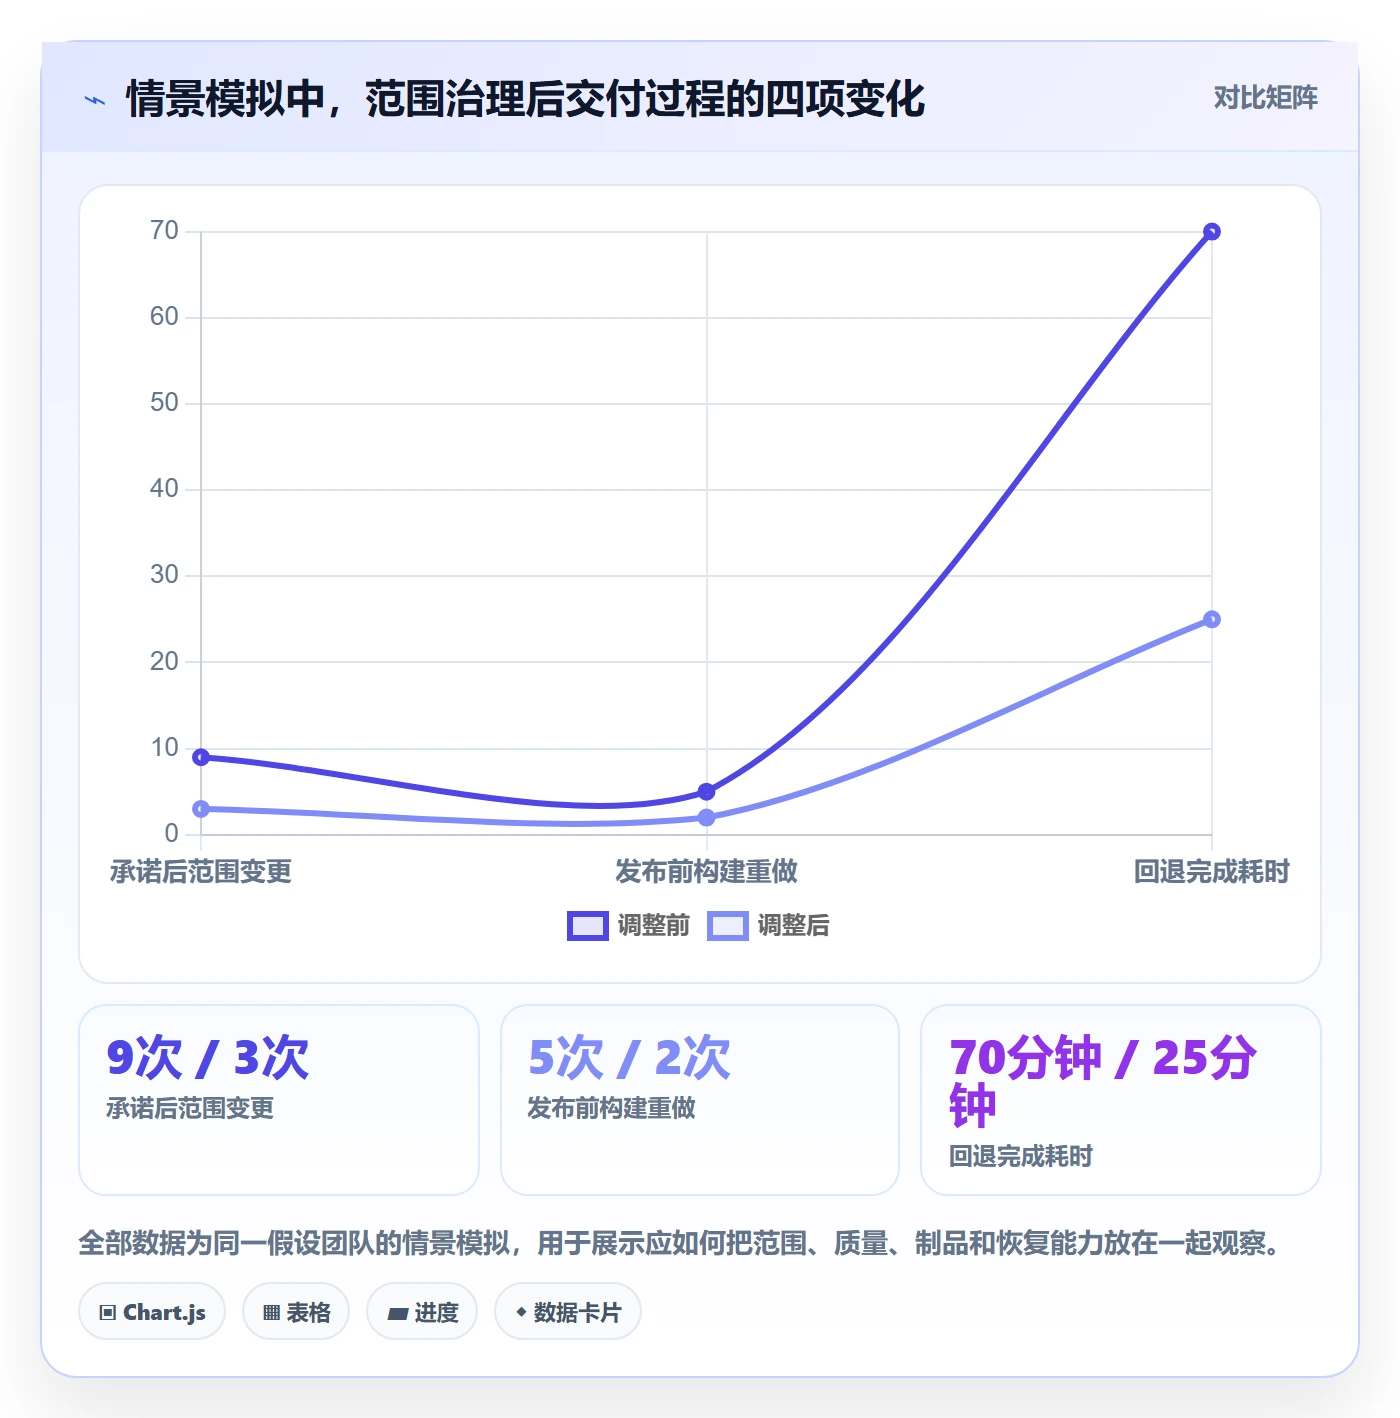This screenshot has width=1400, height=1418.
Task: Click the footnote starting with 全部数据为同一假设团队
Action: pyautogui.click(x=682, y=1243)
